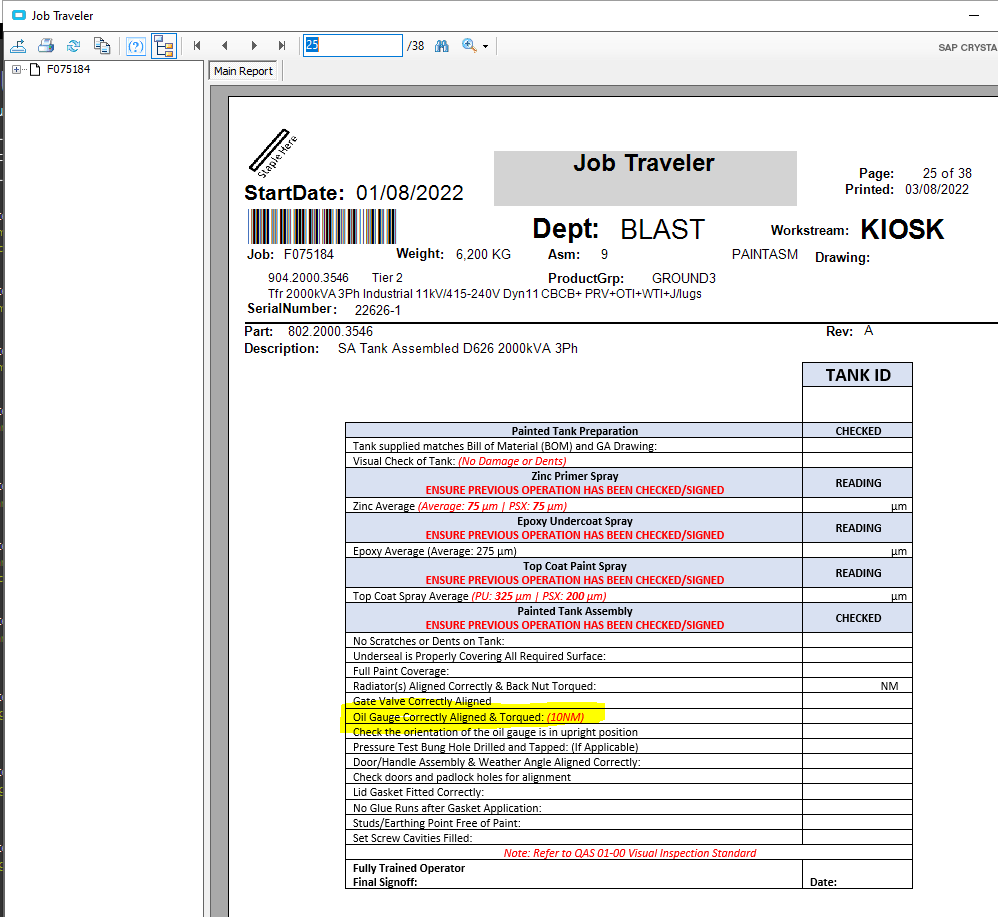The height and width of the screenshot is (917, 998).
Task: Click the QAS 01-00 Visual Inspection note
Action: click(630, 853)
